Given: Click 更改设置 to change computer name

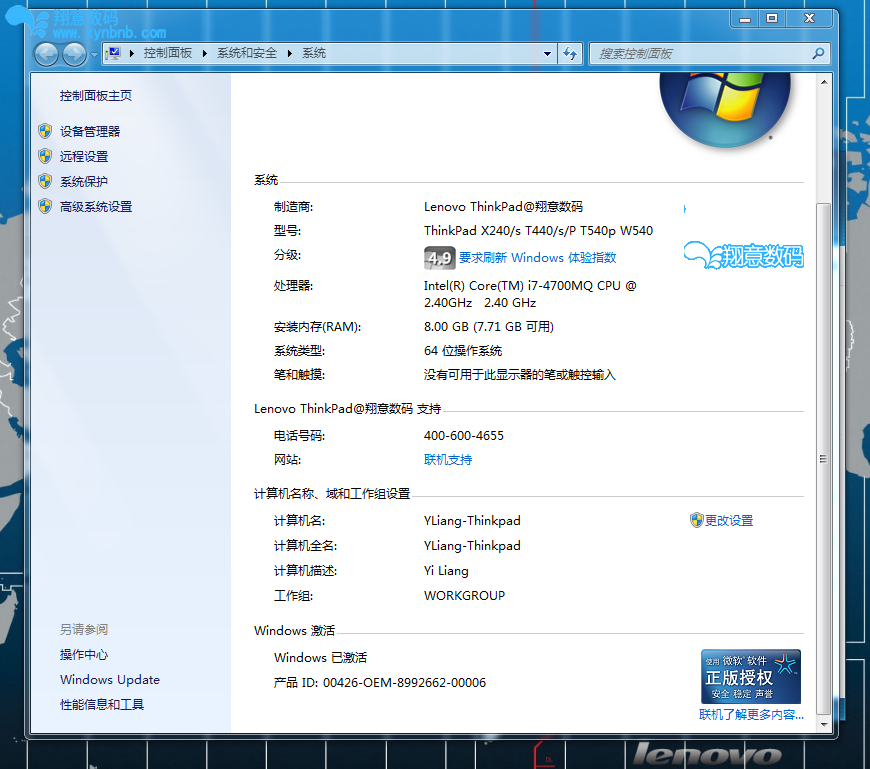Looking at the screenshot, I should (729, 520).
